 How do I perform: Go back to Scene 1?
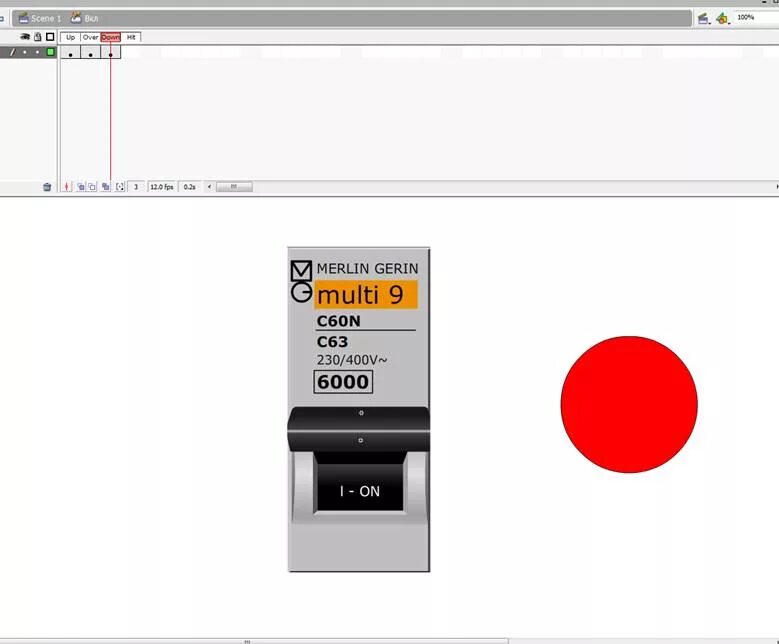point(40,18)
